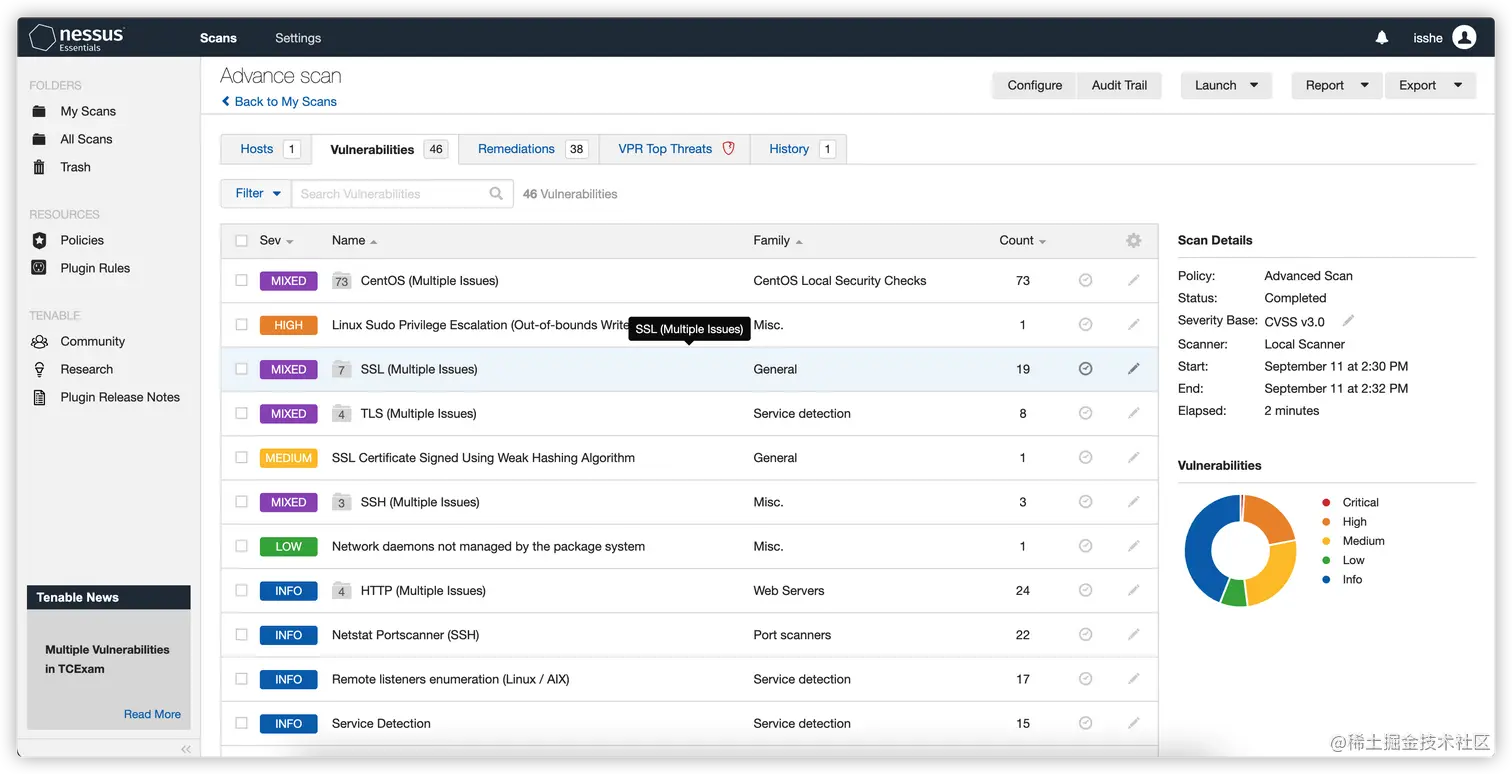
Task: Click the orange High legend dot
Action: (1326, 521)
